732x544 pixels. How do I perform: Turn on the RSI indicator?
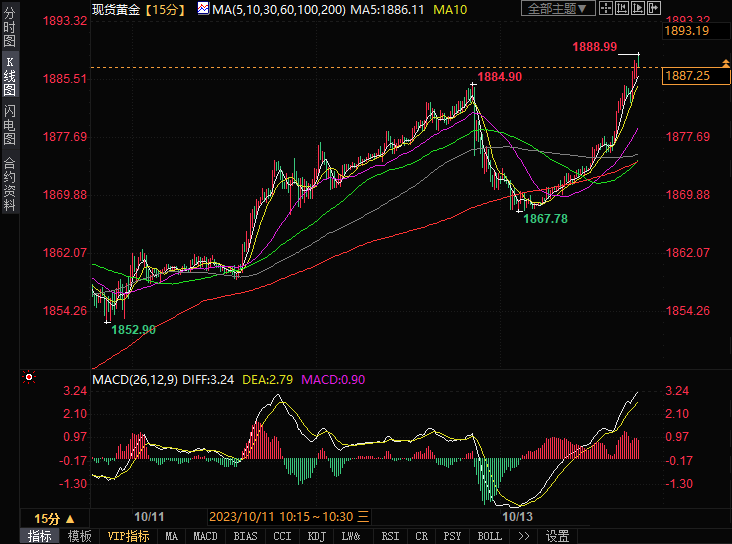389,536
